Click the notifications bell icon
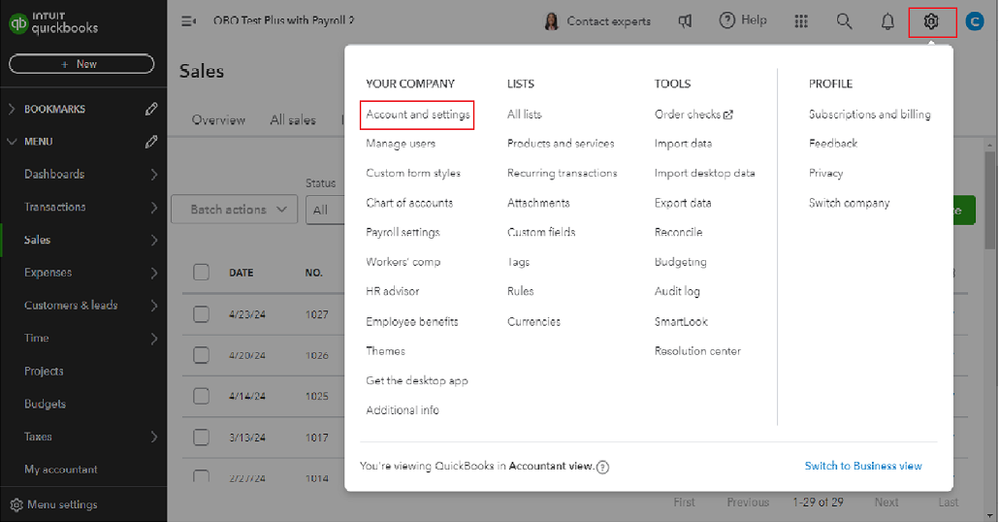 pyautogui.click(x=887, y=21)
